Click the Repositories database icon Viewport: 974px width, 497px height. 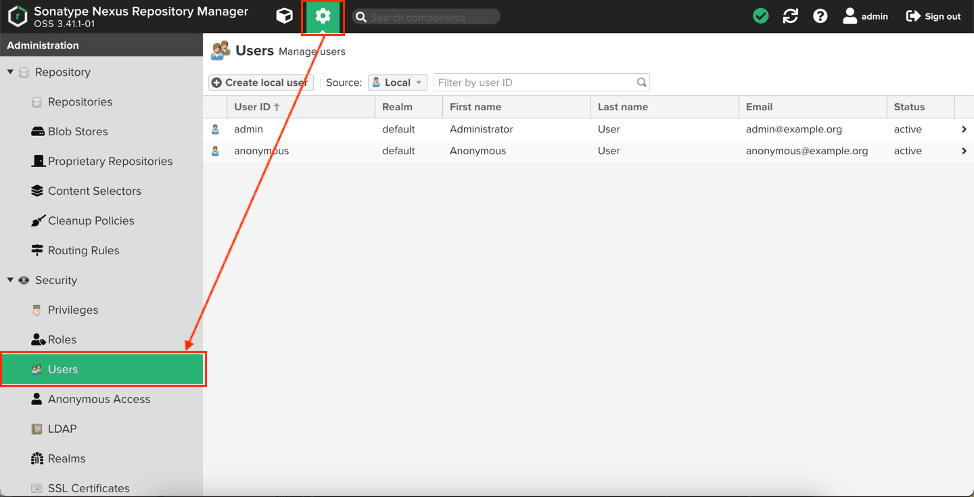coord(37,102)
